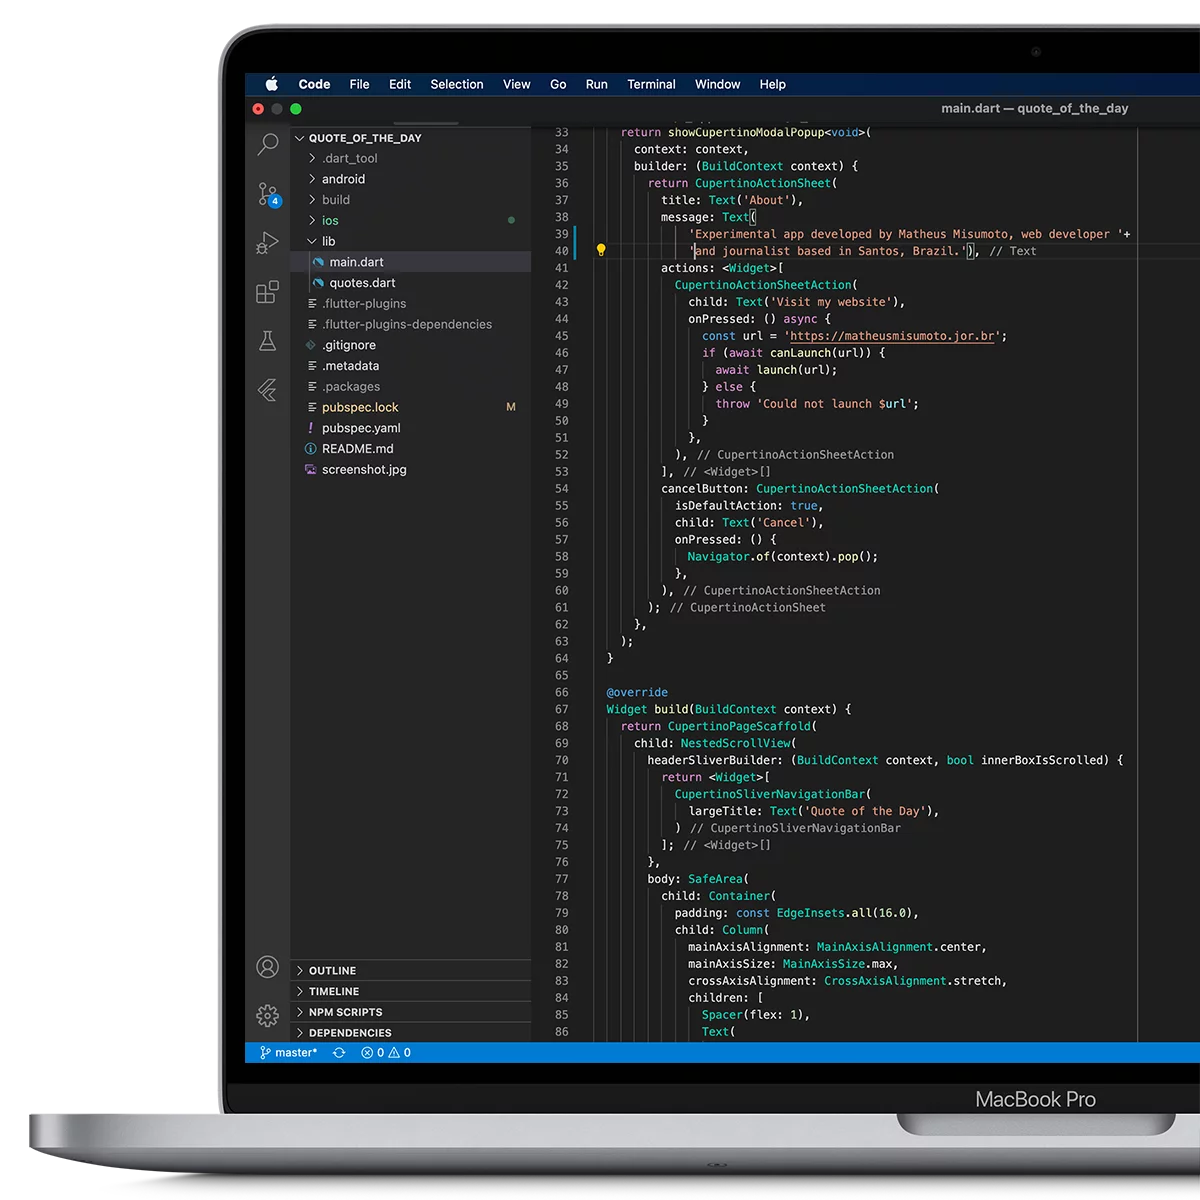Screen dimensions: 1200x1200
Task: Expand the build folder
Action: (x=410, y=200)
